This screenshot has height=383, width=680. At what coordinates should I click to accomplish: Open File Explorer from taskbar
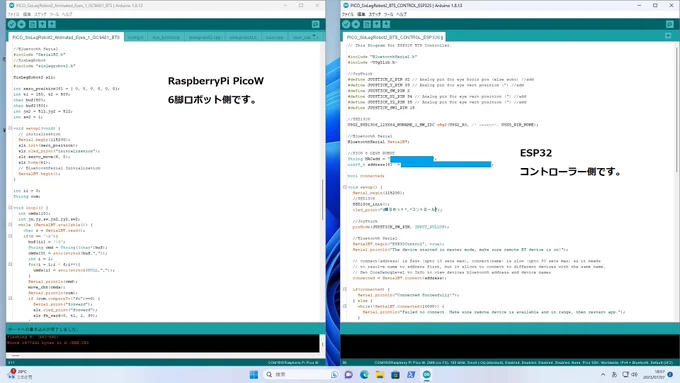(x=380, y=374)
